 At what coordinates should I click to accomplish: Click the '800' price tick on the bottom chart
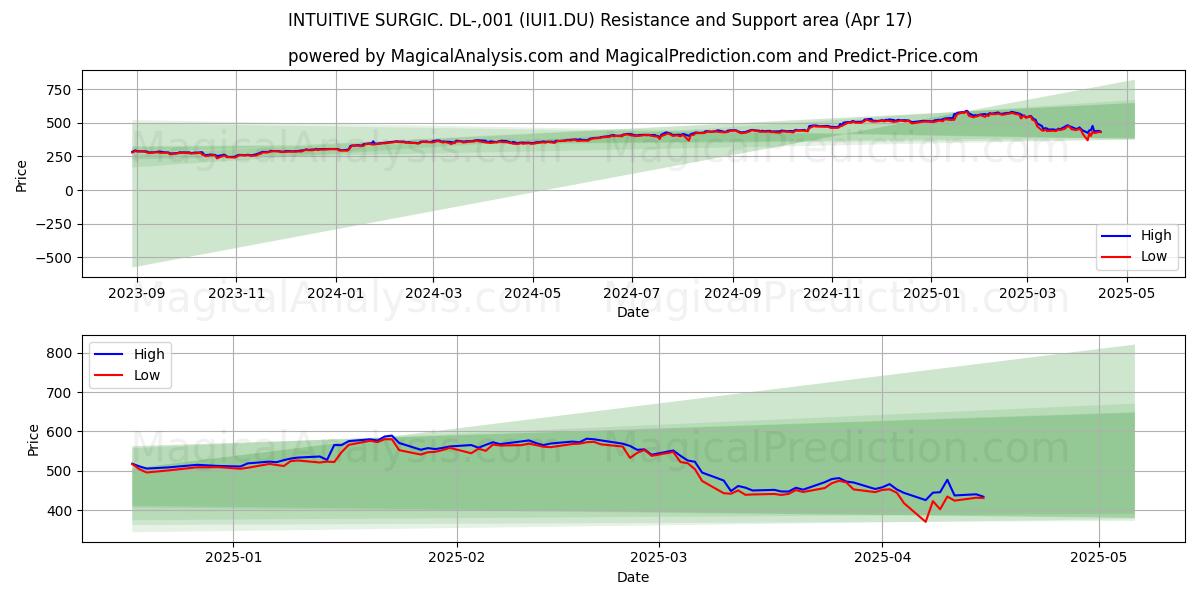click(x=58, y=354)
